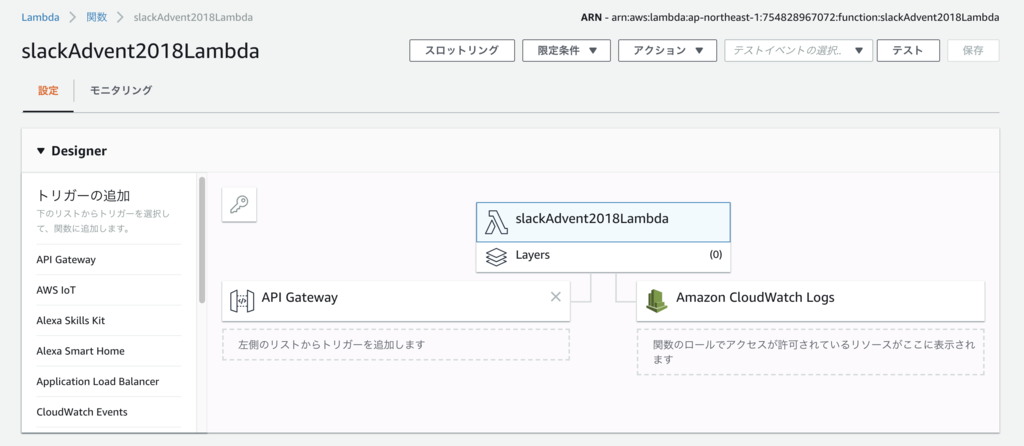Click the ARN text at top right
The image size is (1024, 446).
(790, 18)
